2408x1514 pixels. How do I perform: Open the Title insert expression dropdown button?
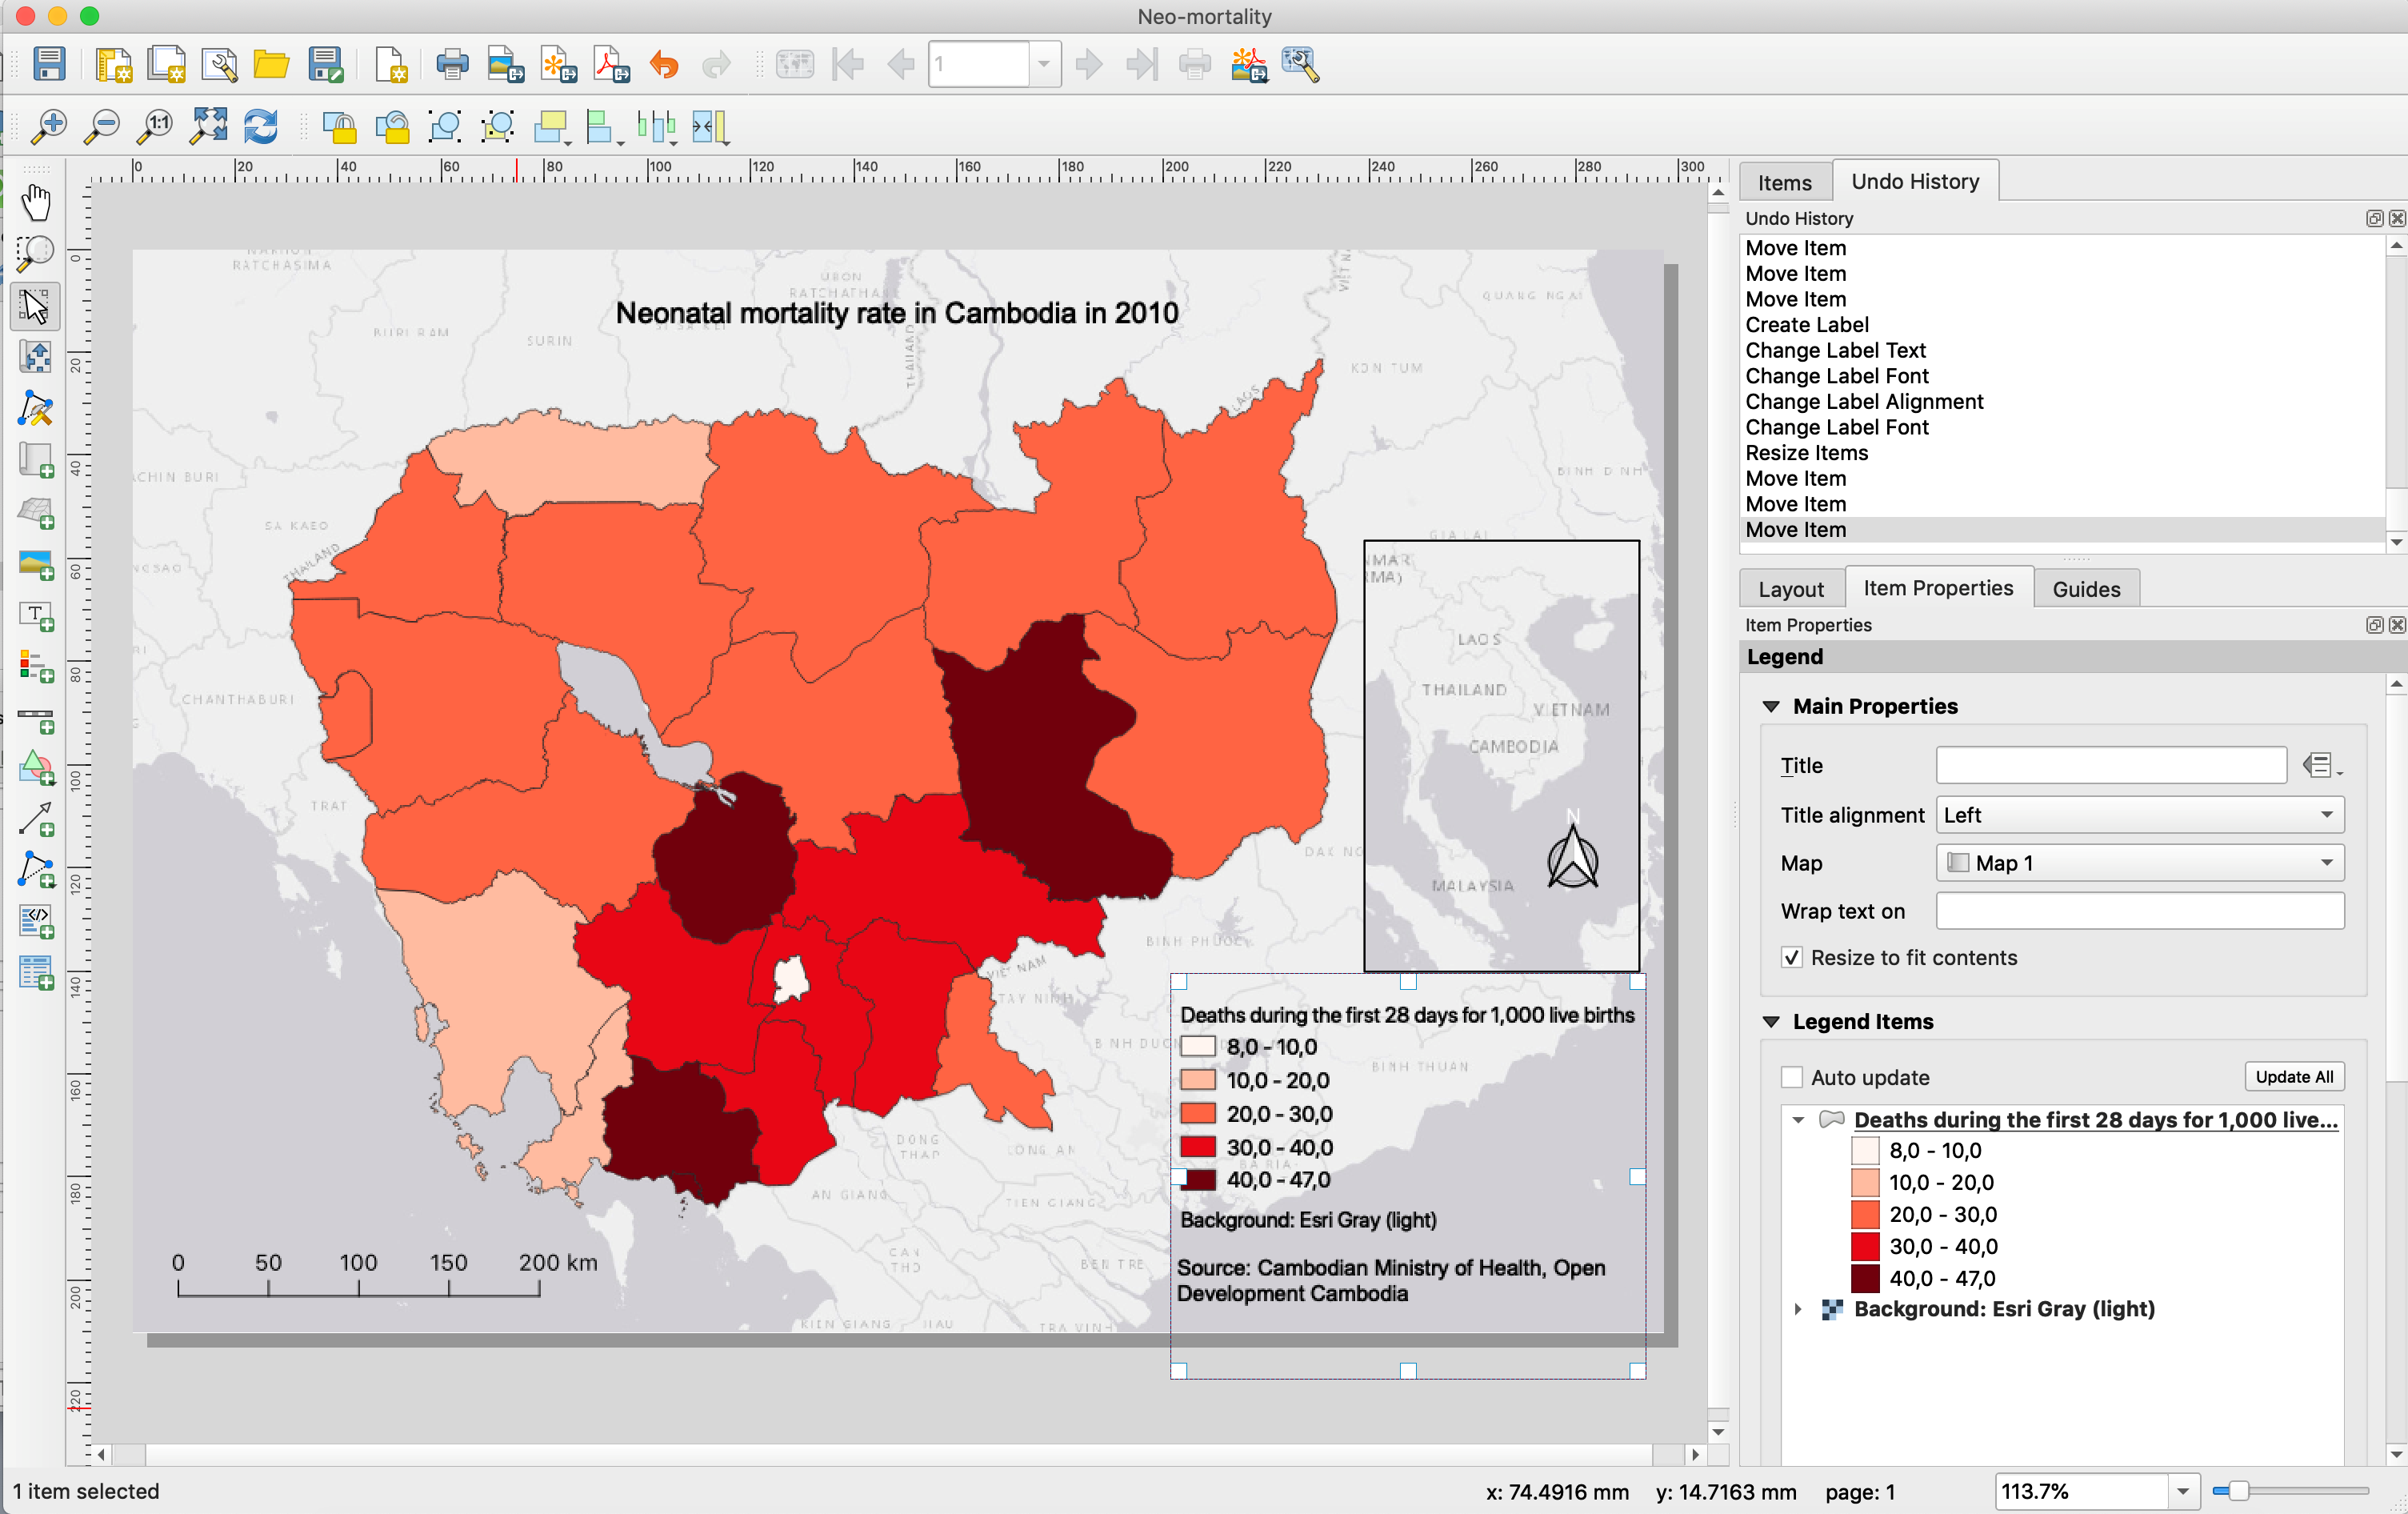click(x=2322, y=766)
